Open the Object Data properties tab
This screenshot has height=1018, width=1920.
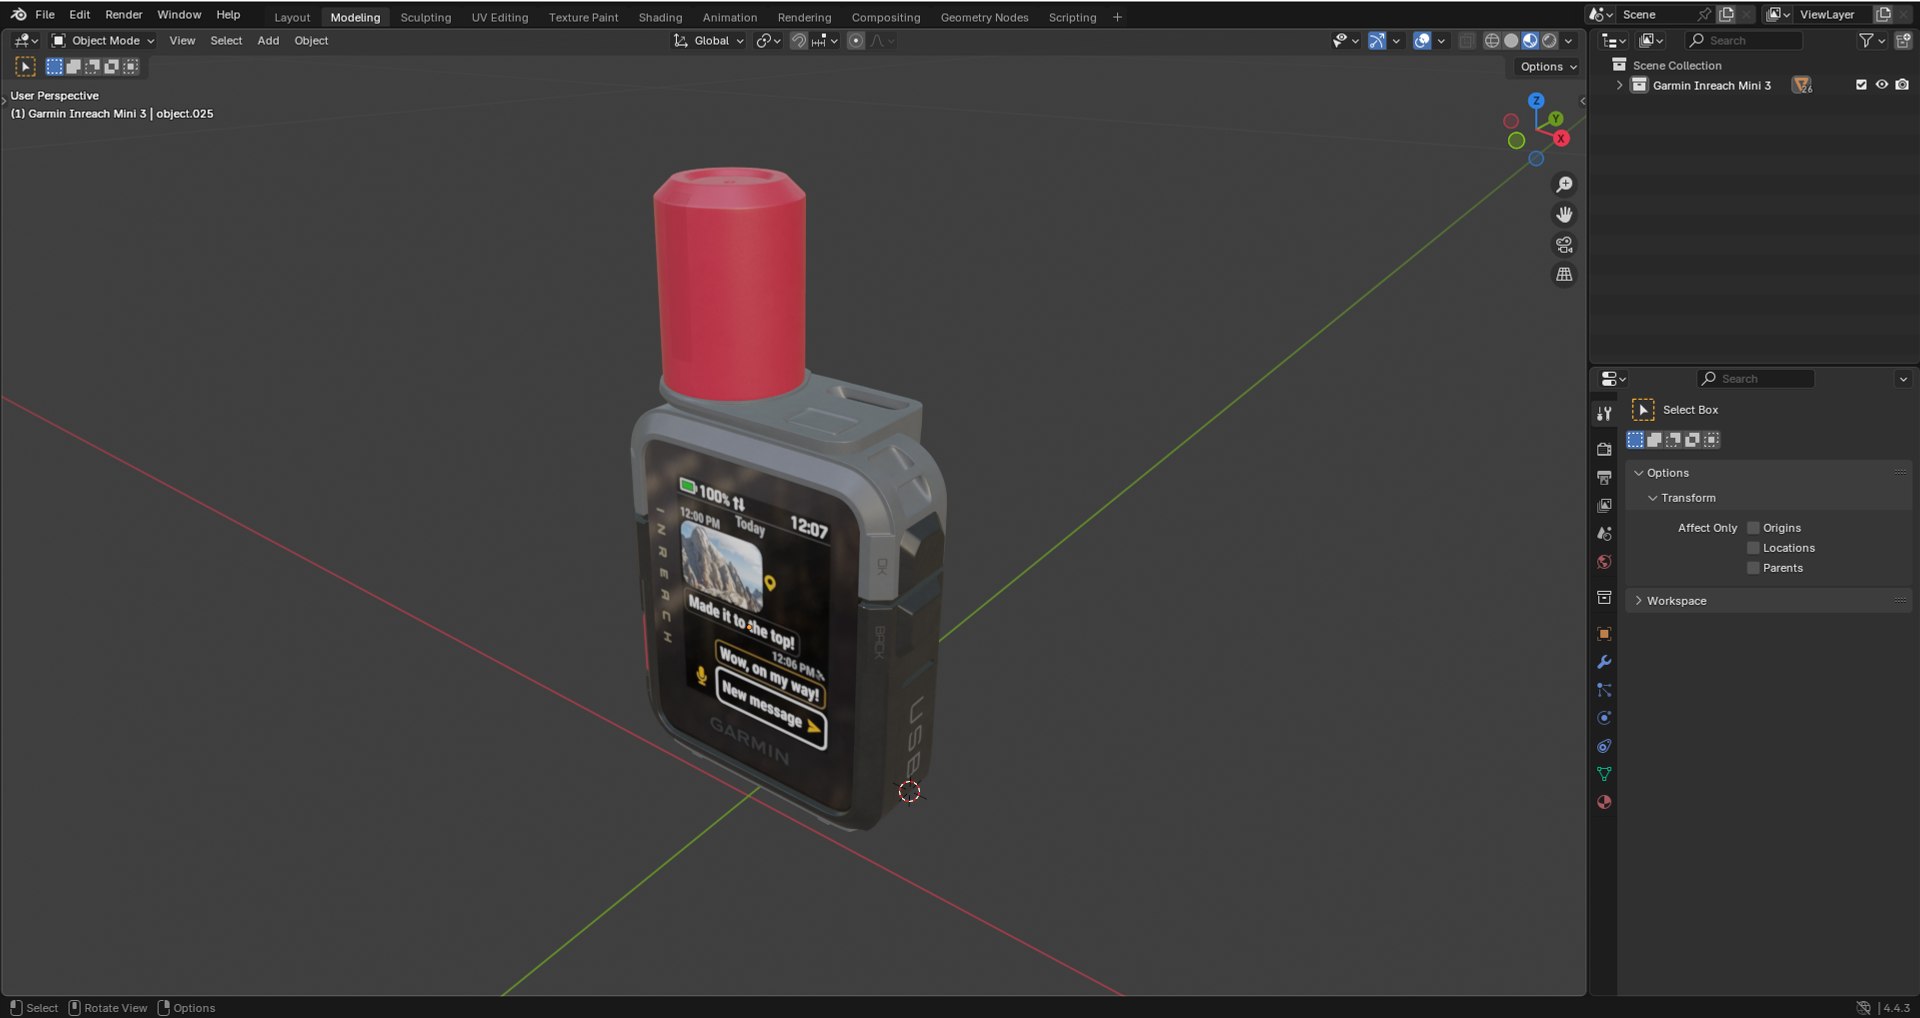point(1604,774)
